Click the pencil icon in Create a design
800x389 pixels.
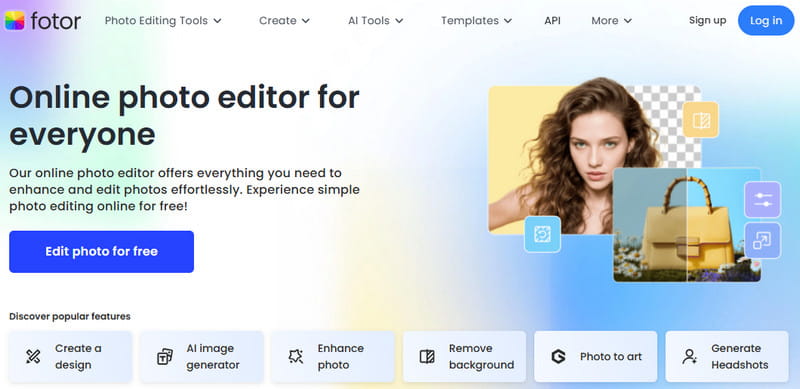(x=33, y=356)
